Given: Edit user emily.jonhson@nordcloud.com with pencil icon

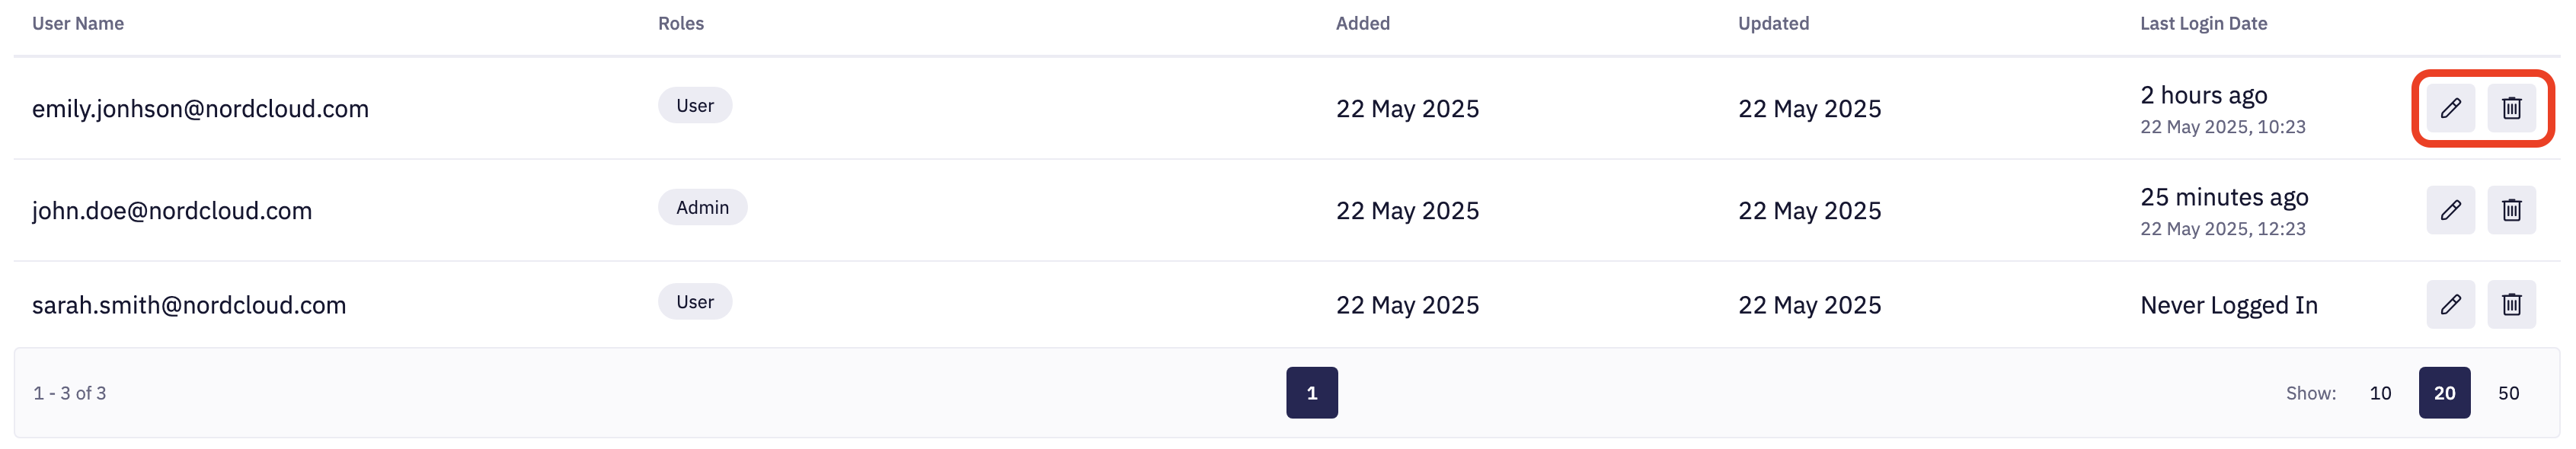Looking at the screenshot, I should click(x=2450, y=108).
